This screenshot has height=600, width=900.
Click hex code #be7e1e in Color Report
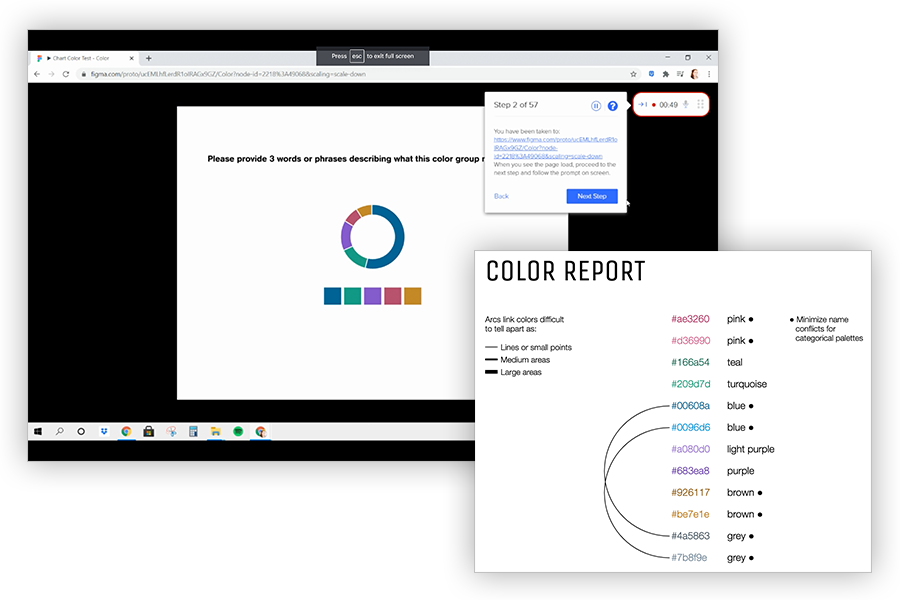click(690, 514)
